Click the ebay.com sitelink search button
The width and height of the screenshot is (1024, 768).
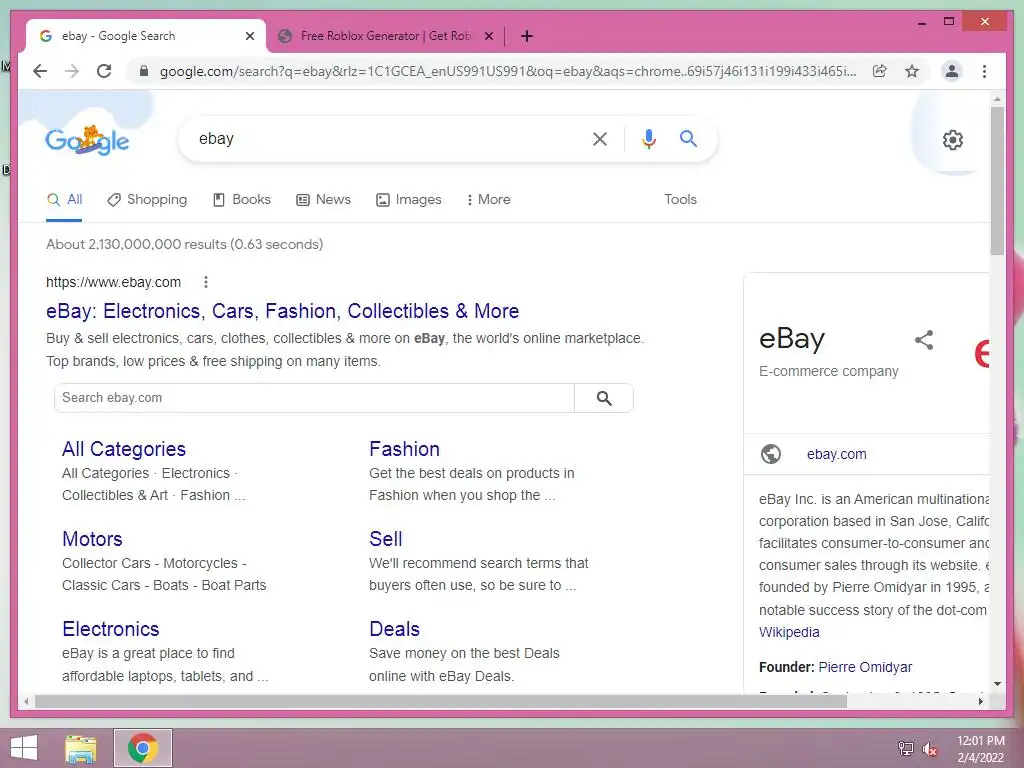pos(604,398)
